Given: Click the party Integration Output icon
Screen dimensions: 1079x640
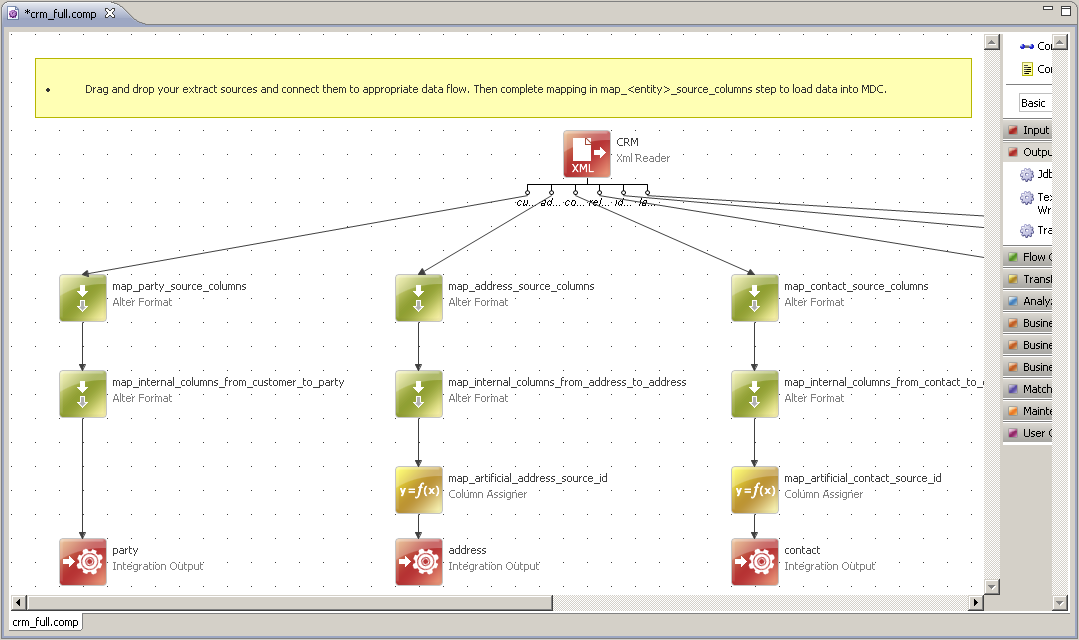Looking at the screenshot, I should pyautogui.click(x=82, y=562).
